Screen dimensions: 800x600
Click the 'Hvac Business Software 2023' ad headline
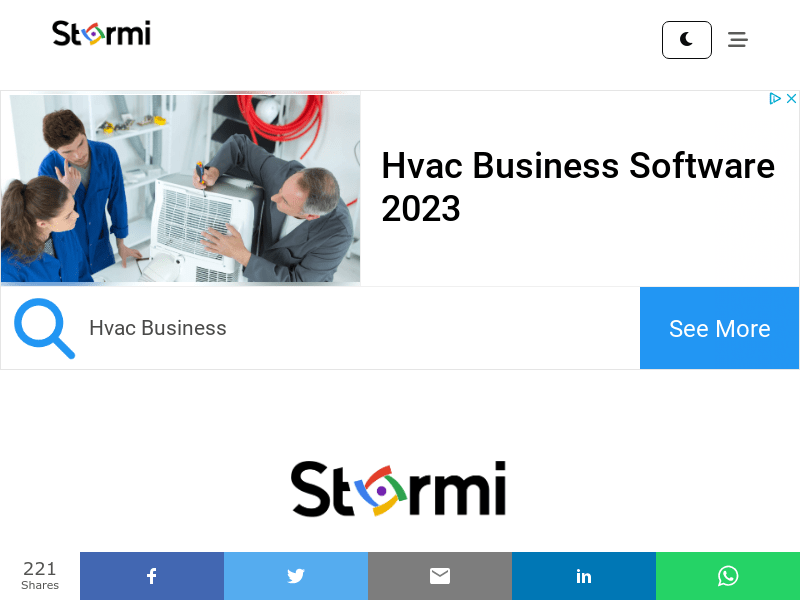click(578, 187)
